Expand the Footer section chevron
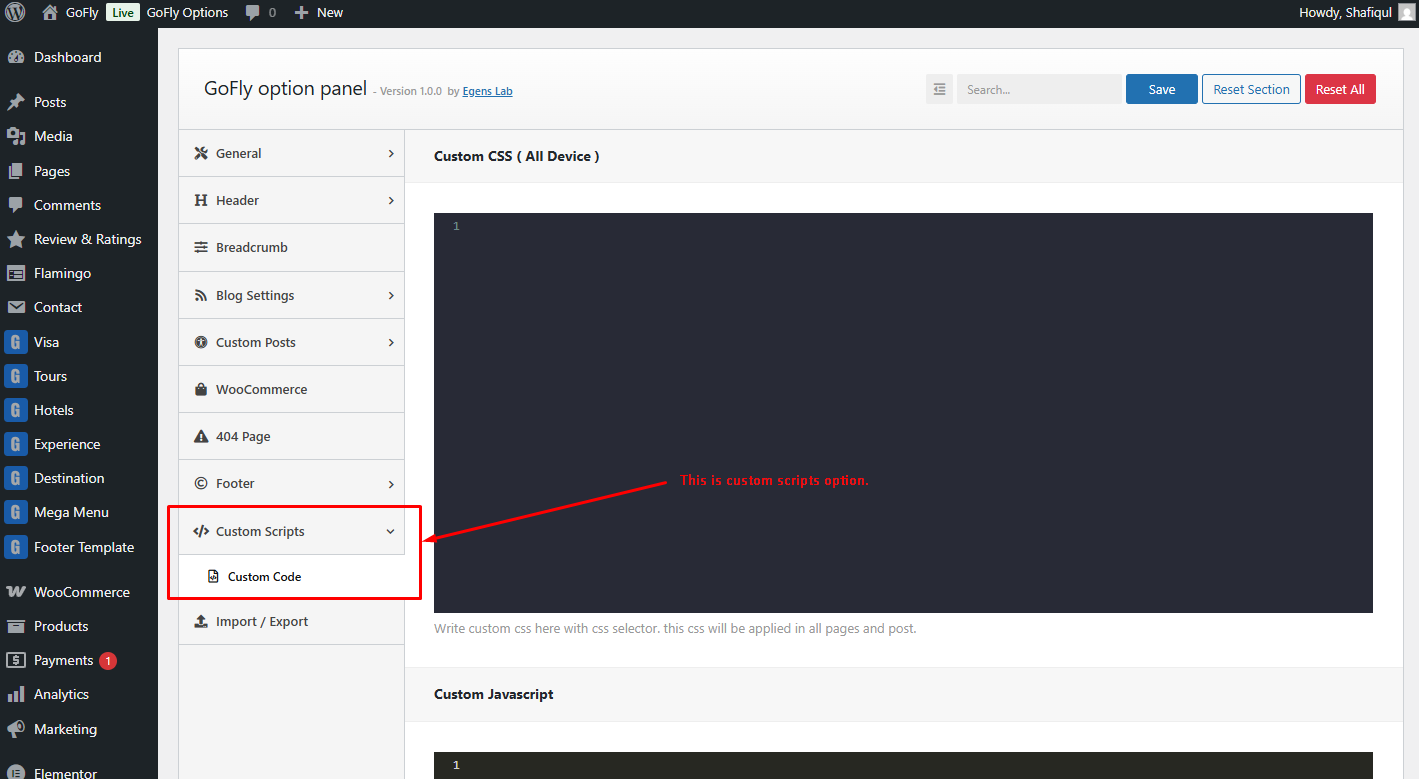Screen dimensions: 1419x779 pyautogui.click(x=391, y=483)
